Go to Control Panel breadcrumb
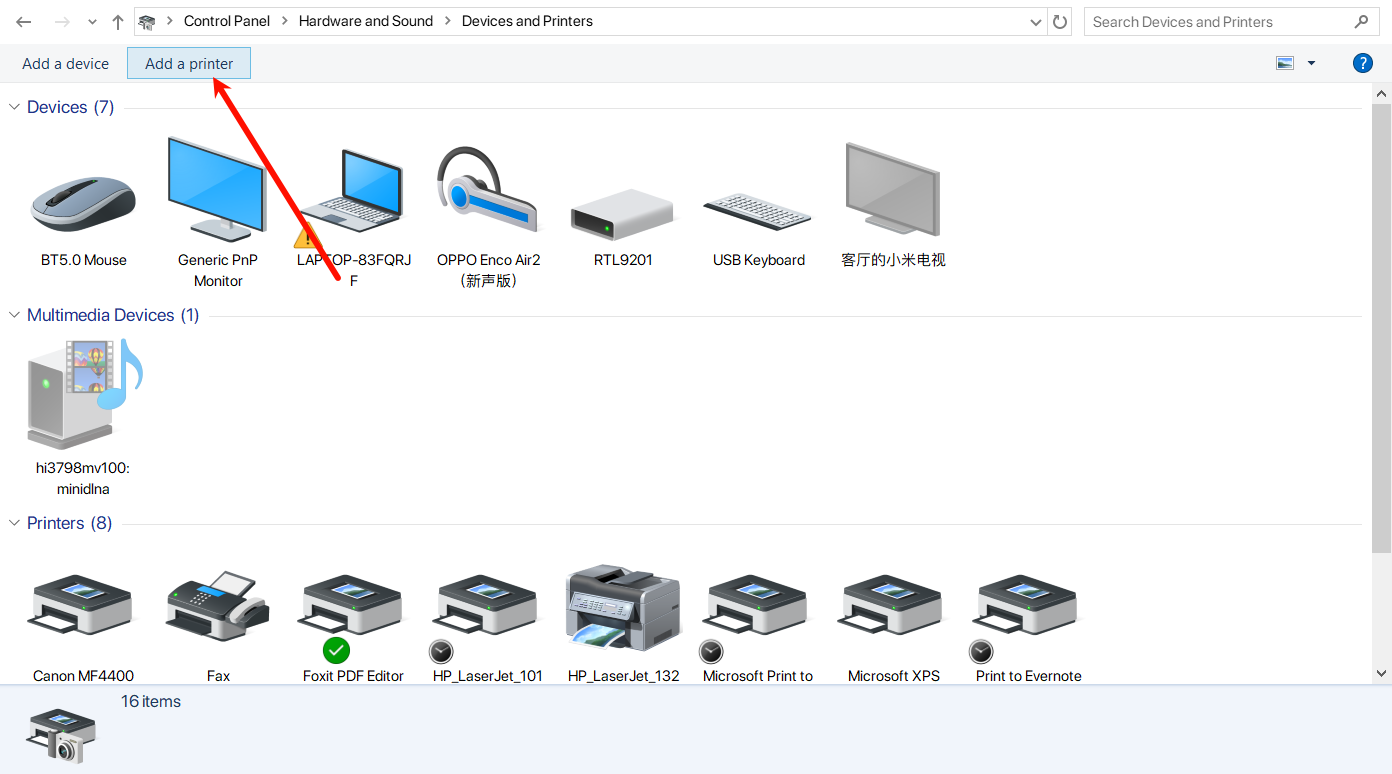 pos(226,21)
